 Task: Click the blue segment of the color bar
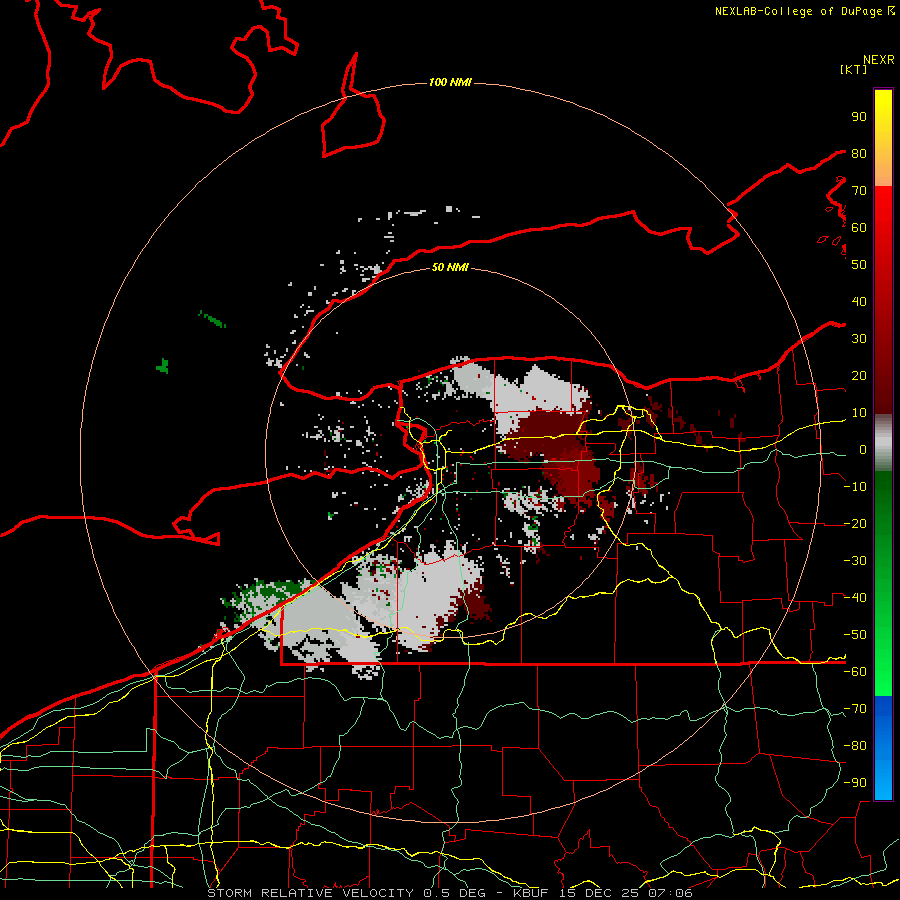click(883, 747)
